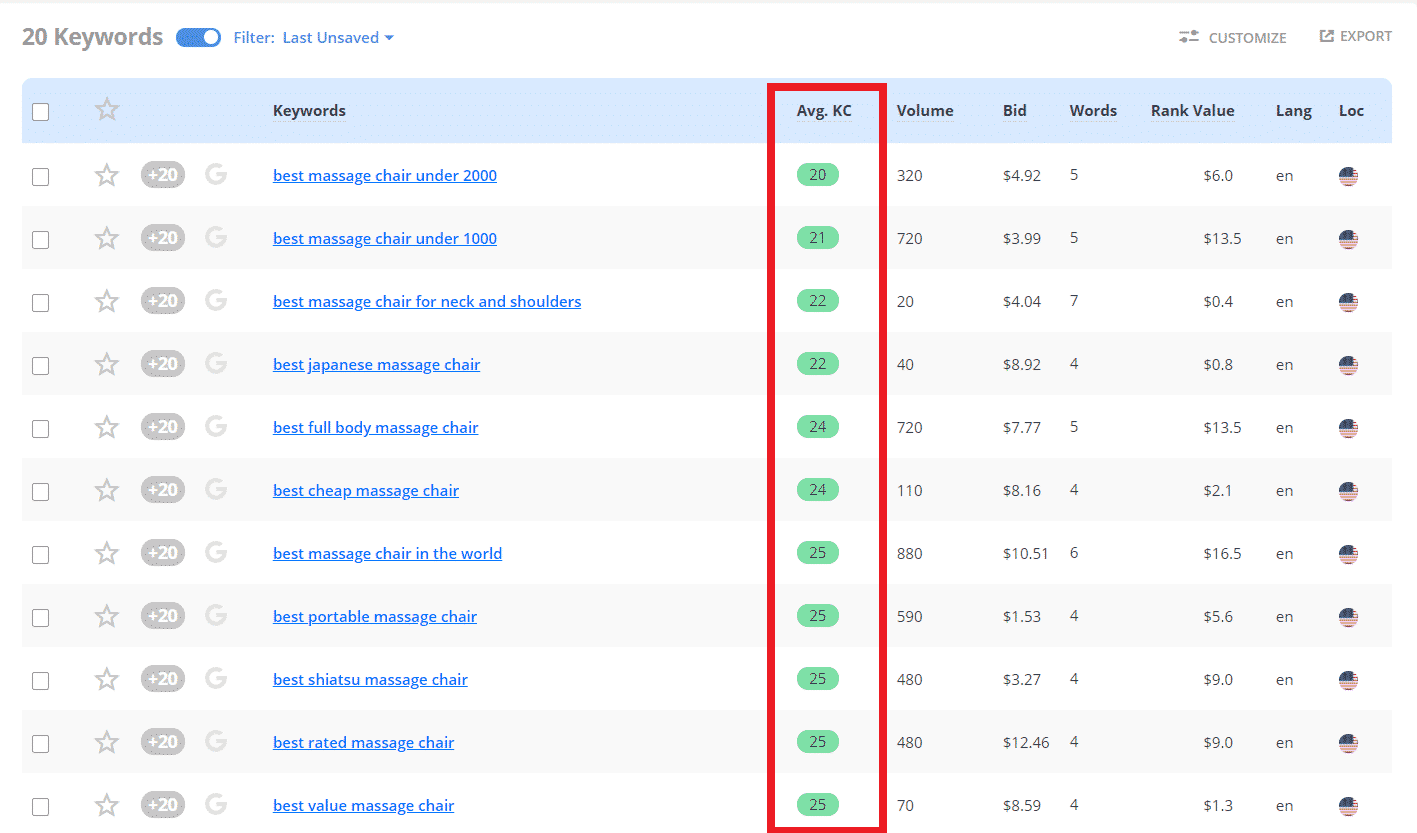
Task: Check the select-all checkbox in header
Action: [x=40, y=112]
